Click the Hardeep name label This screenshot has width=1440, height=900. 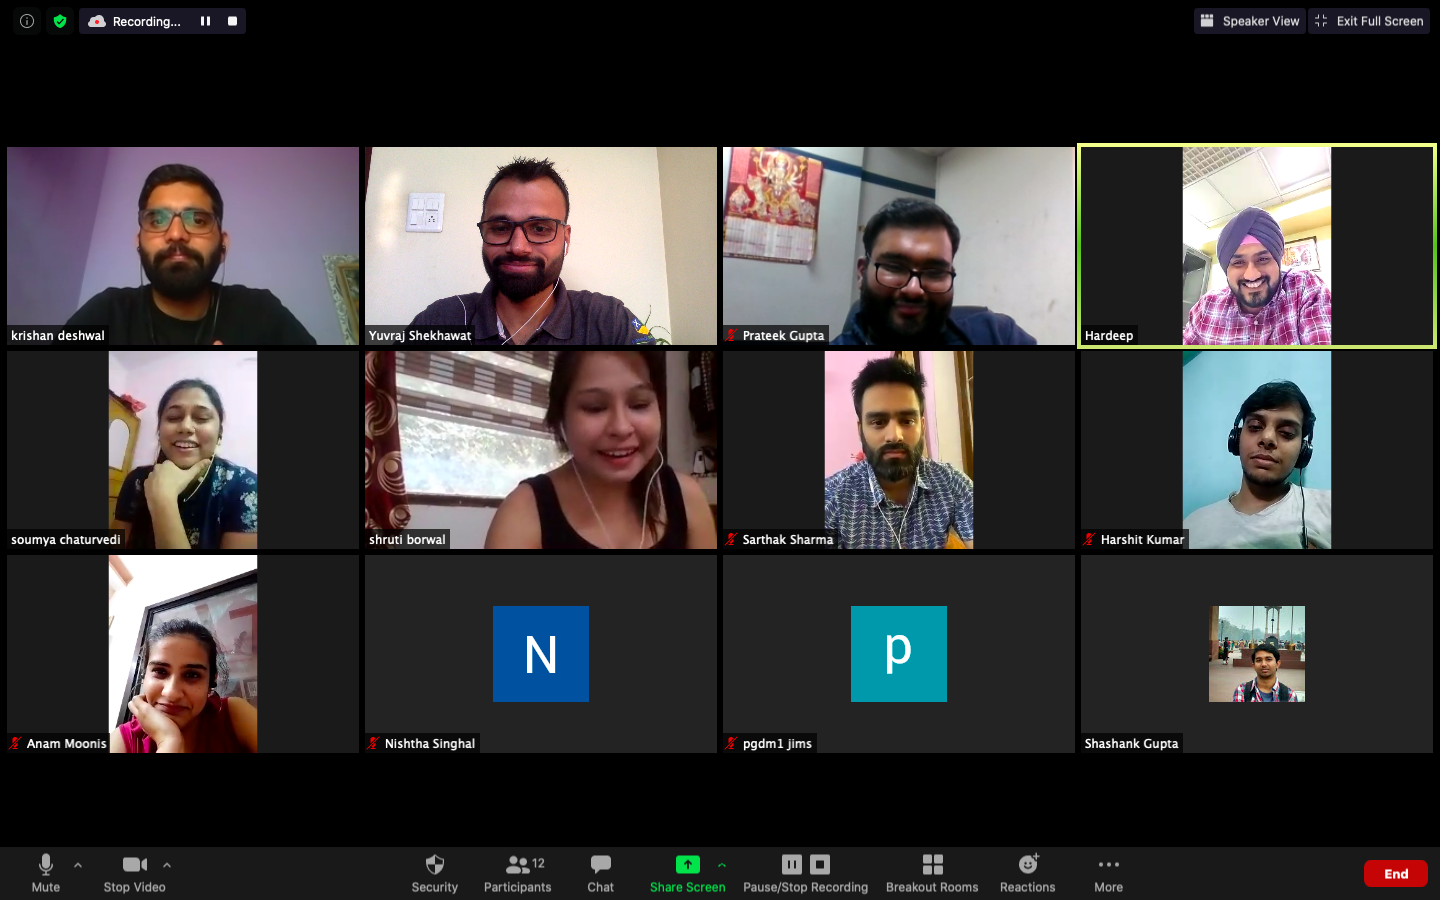(x=1109, y=336)
